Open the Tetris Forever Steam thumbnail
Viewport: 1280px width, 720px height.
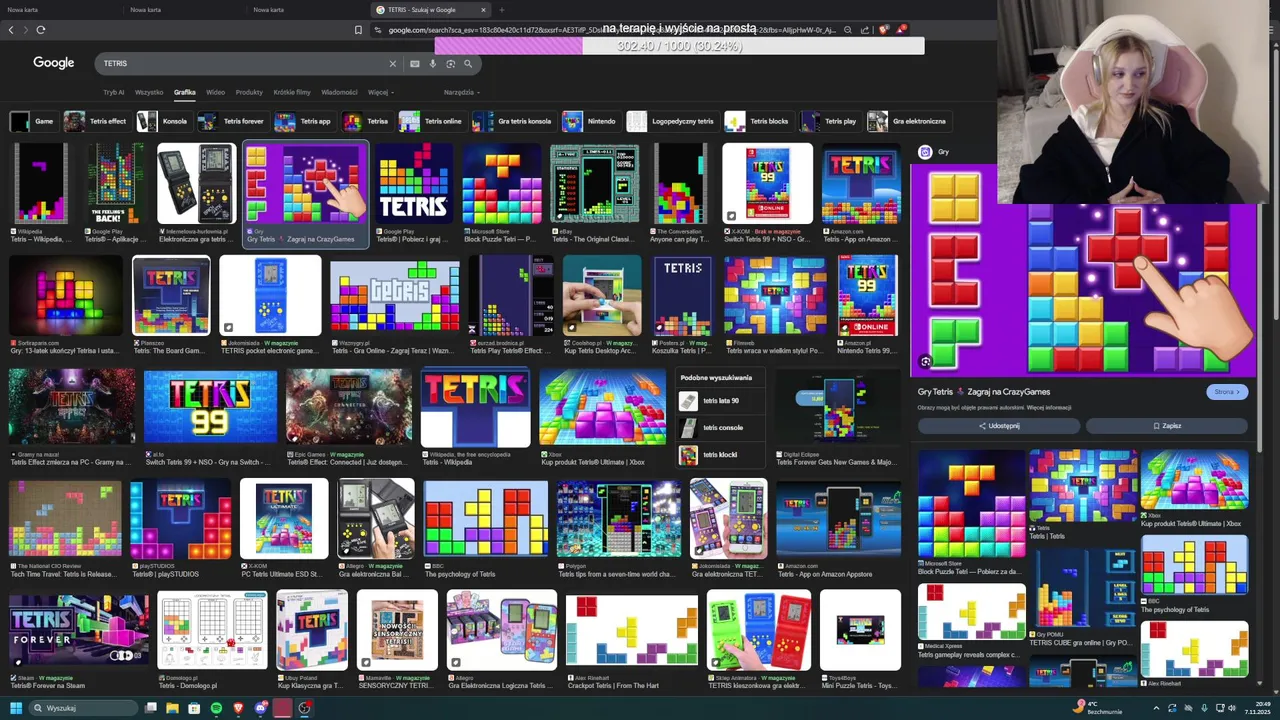click(79, 630)
